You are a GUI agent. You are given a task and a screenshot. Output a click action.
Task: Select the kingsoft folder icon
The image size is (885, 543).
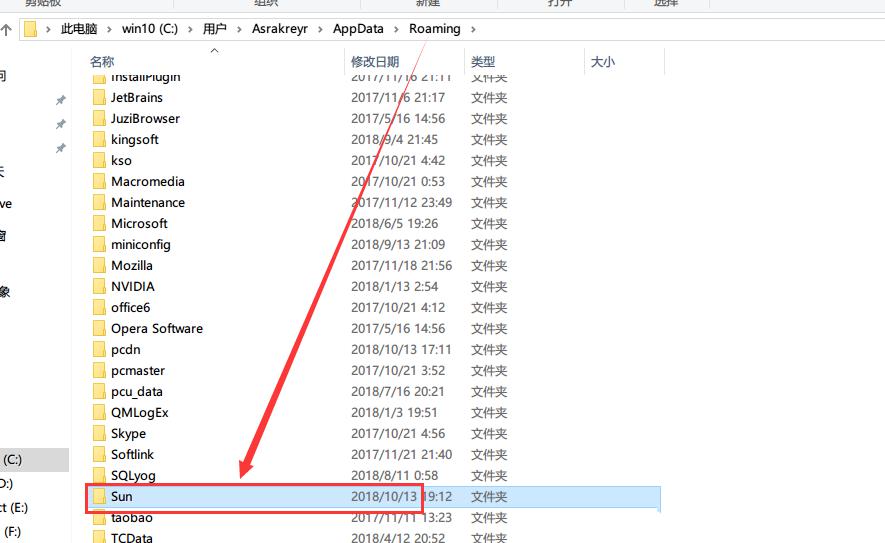[x=99, y=139]
